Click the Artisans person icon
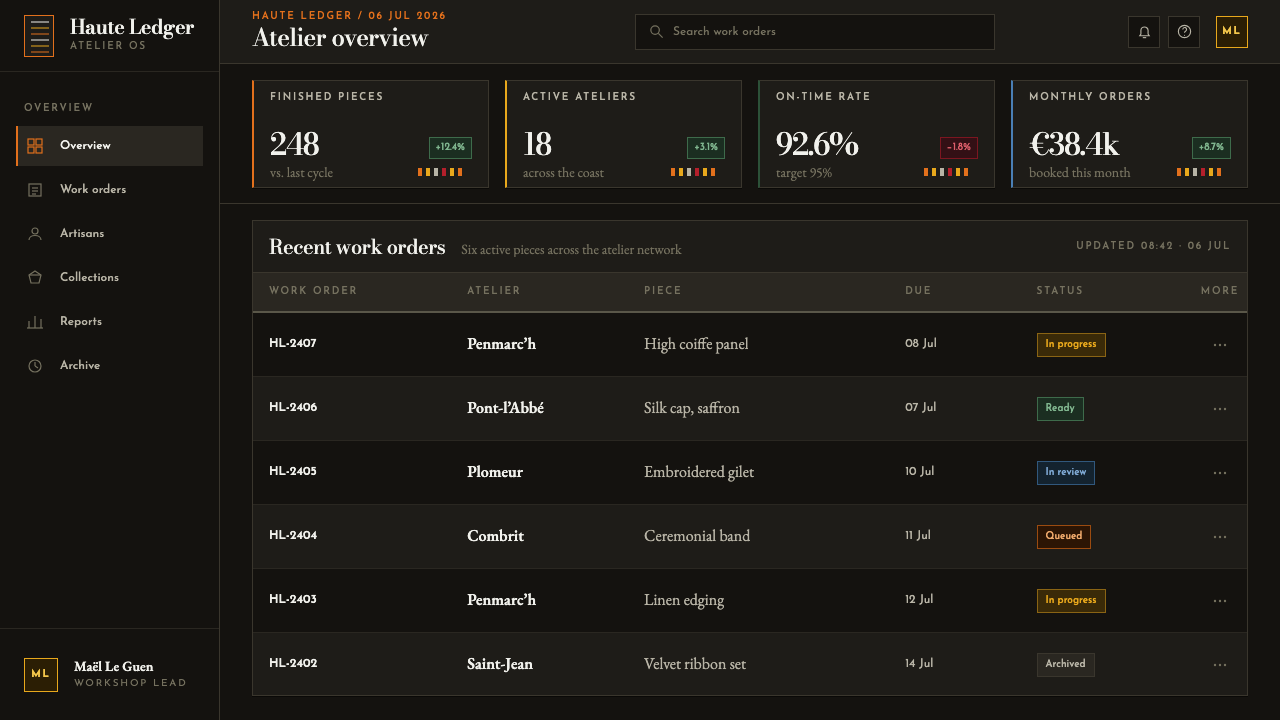This screenshot has height=720, width=1280. point(35,234)
